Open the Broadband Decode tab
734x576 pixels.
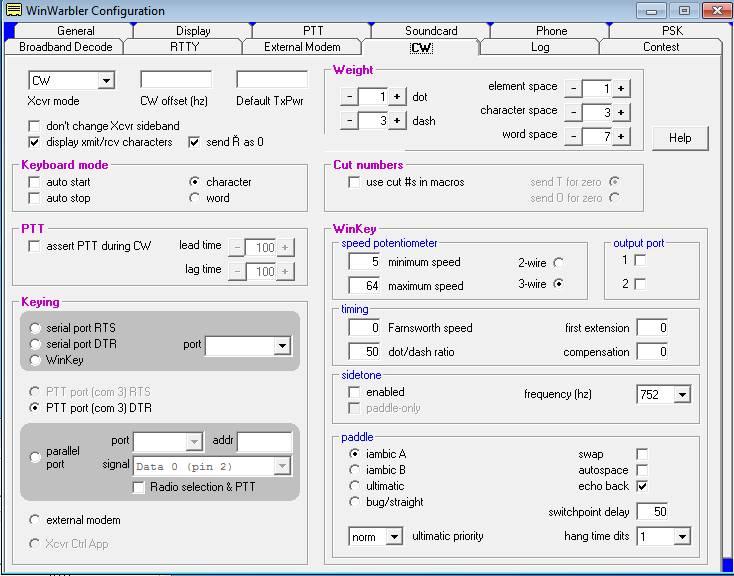[x=66, y=47]
